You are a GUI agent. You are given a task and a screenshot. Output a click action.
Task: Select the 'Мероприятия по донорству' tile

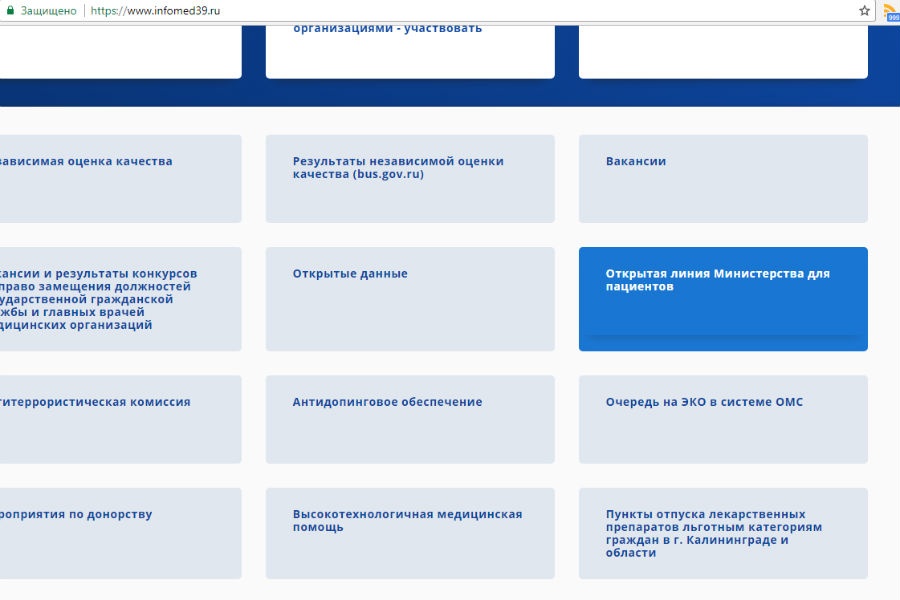tap(120, 532)
